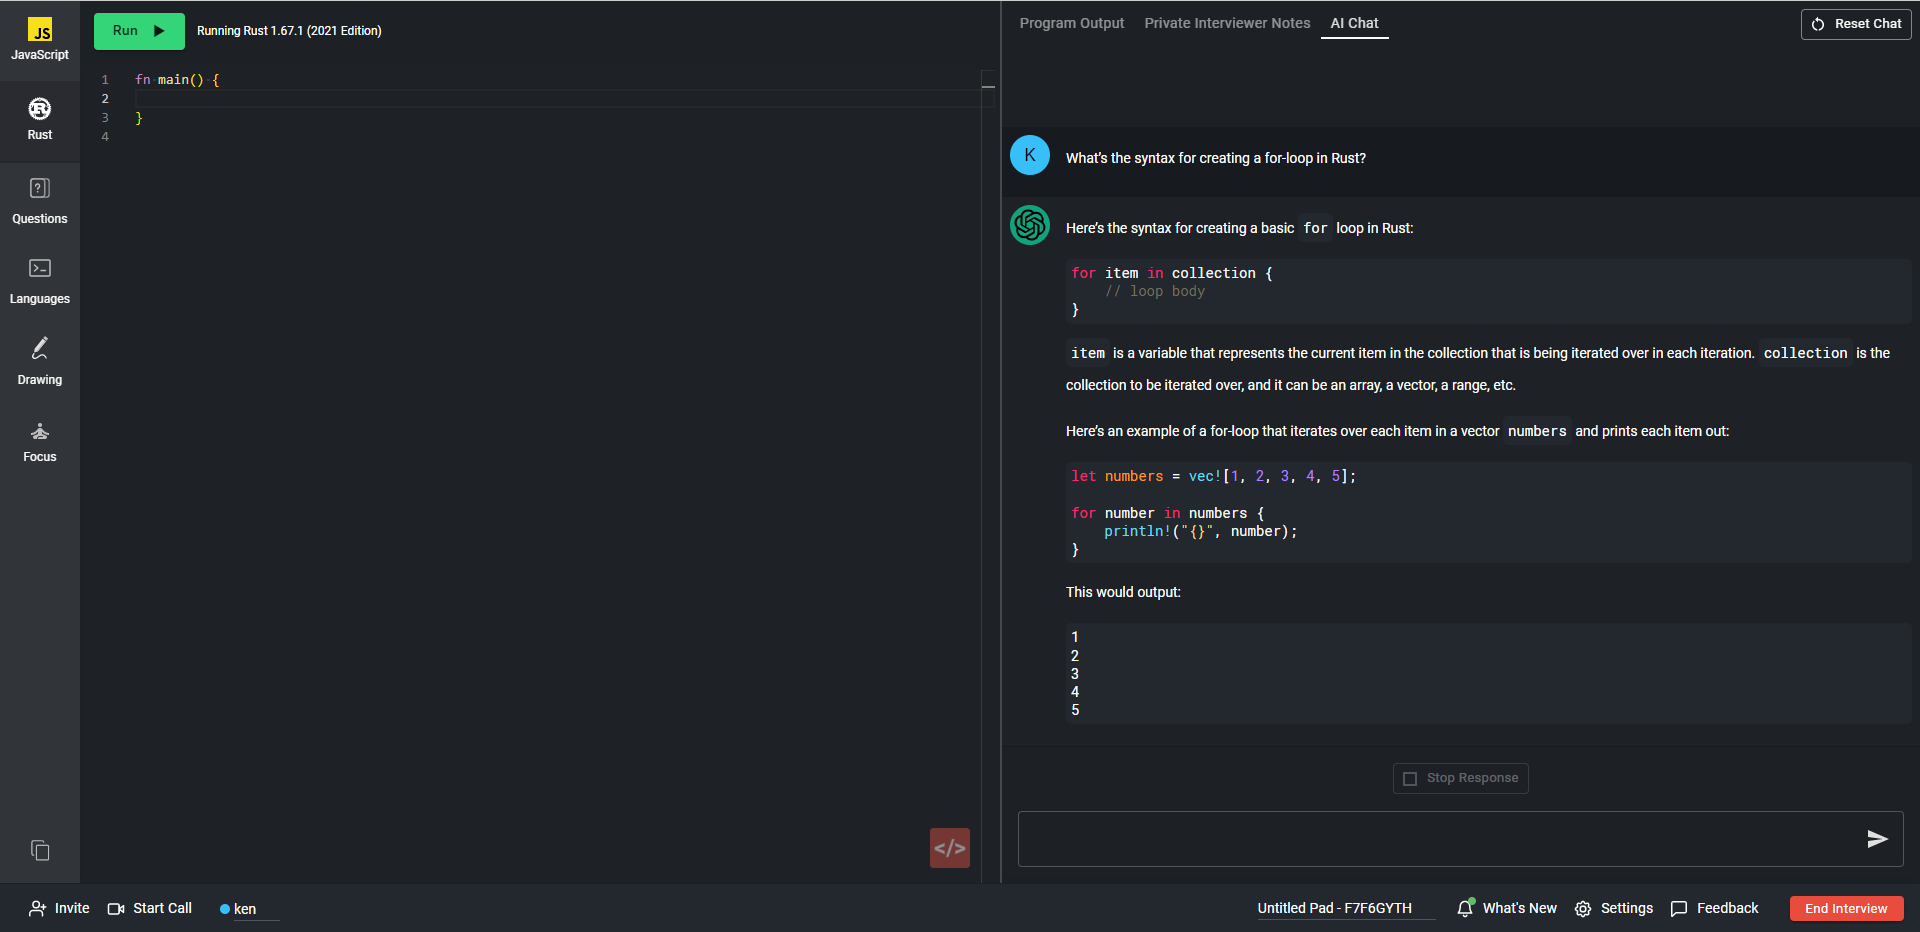Switch to the Program Output tab
1920x932 pixels.
pyautogui.click(x=1071, y=23)
